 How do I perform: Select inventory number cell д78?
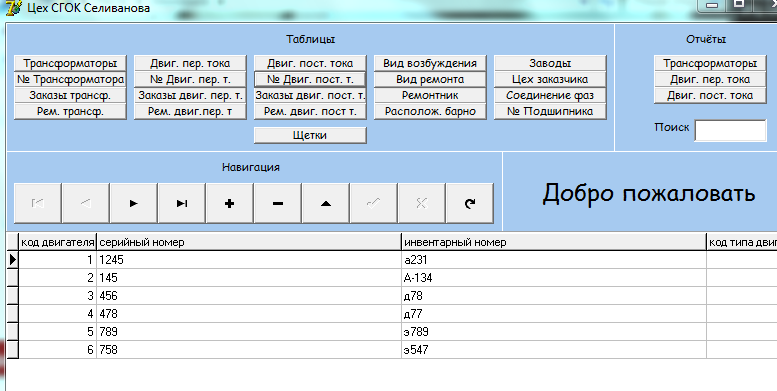tap(554, 296)
